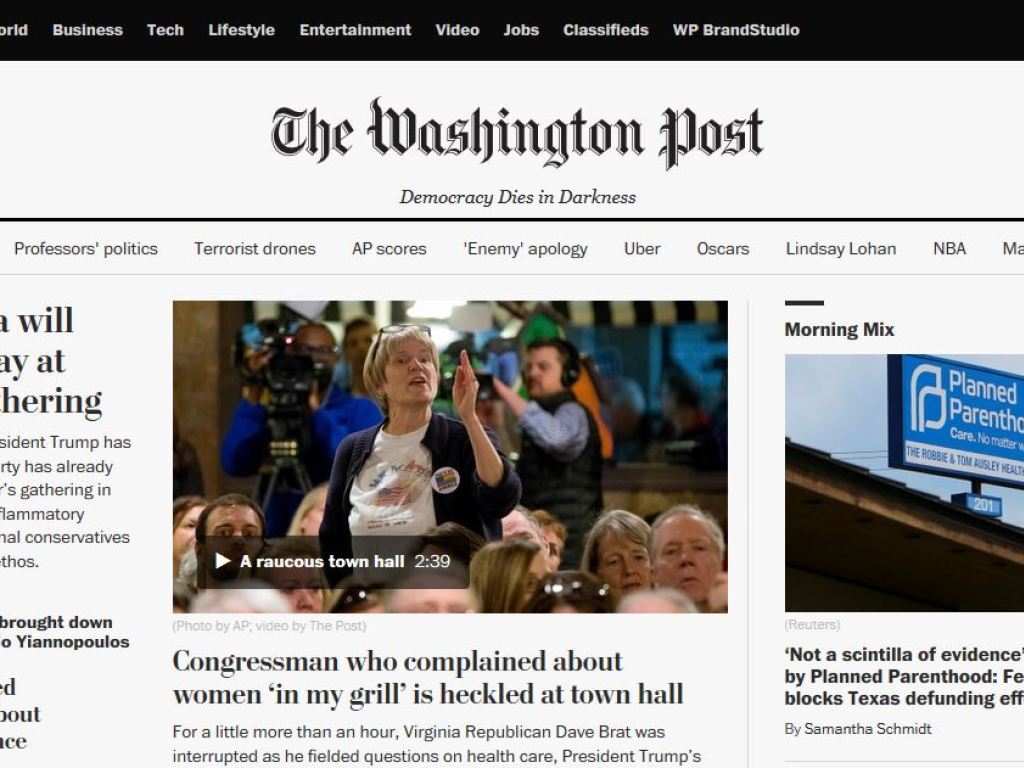Viewport: 1024px width, 768px height.
Task: Select the "Professors' politics" trending topic
Action: pyautogui.click(x=86, y=249)
